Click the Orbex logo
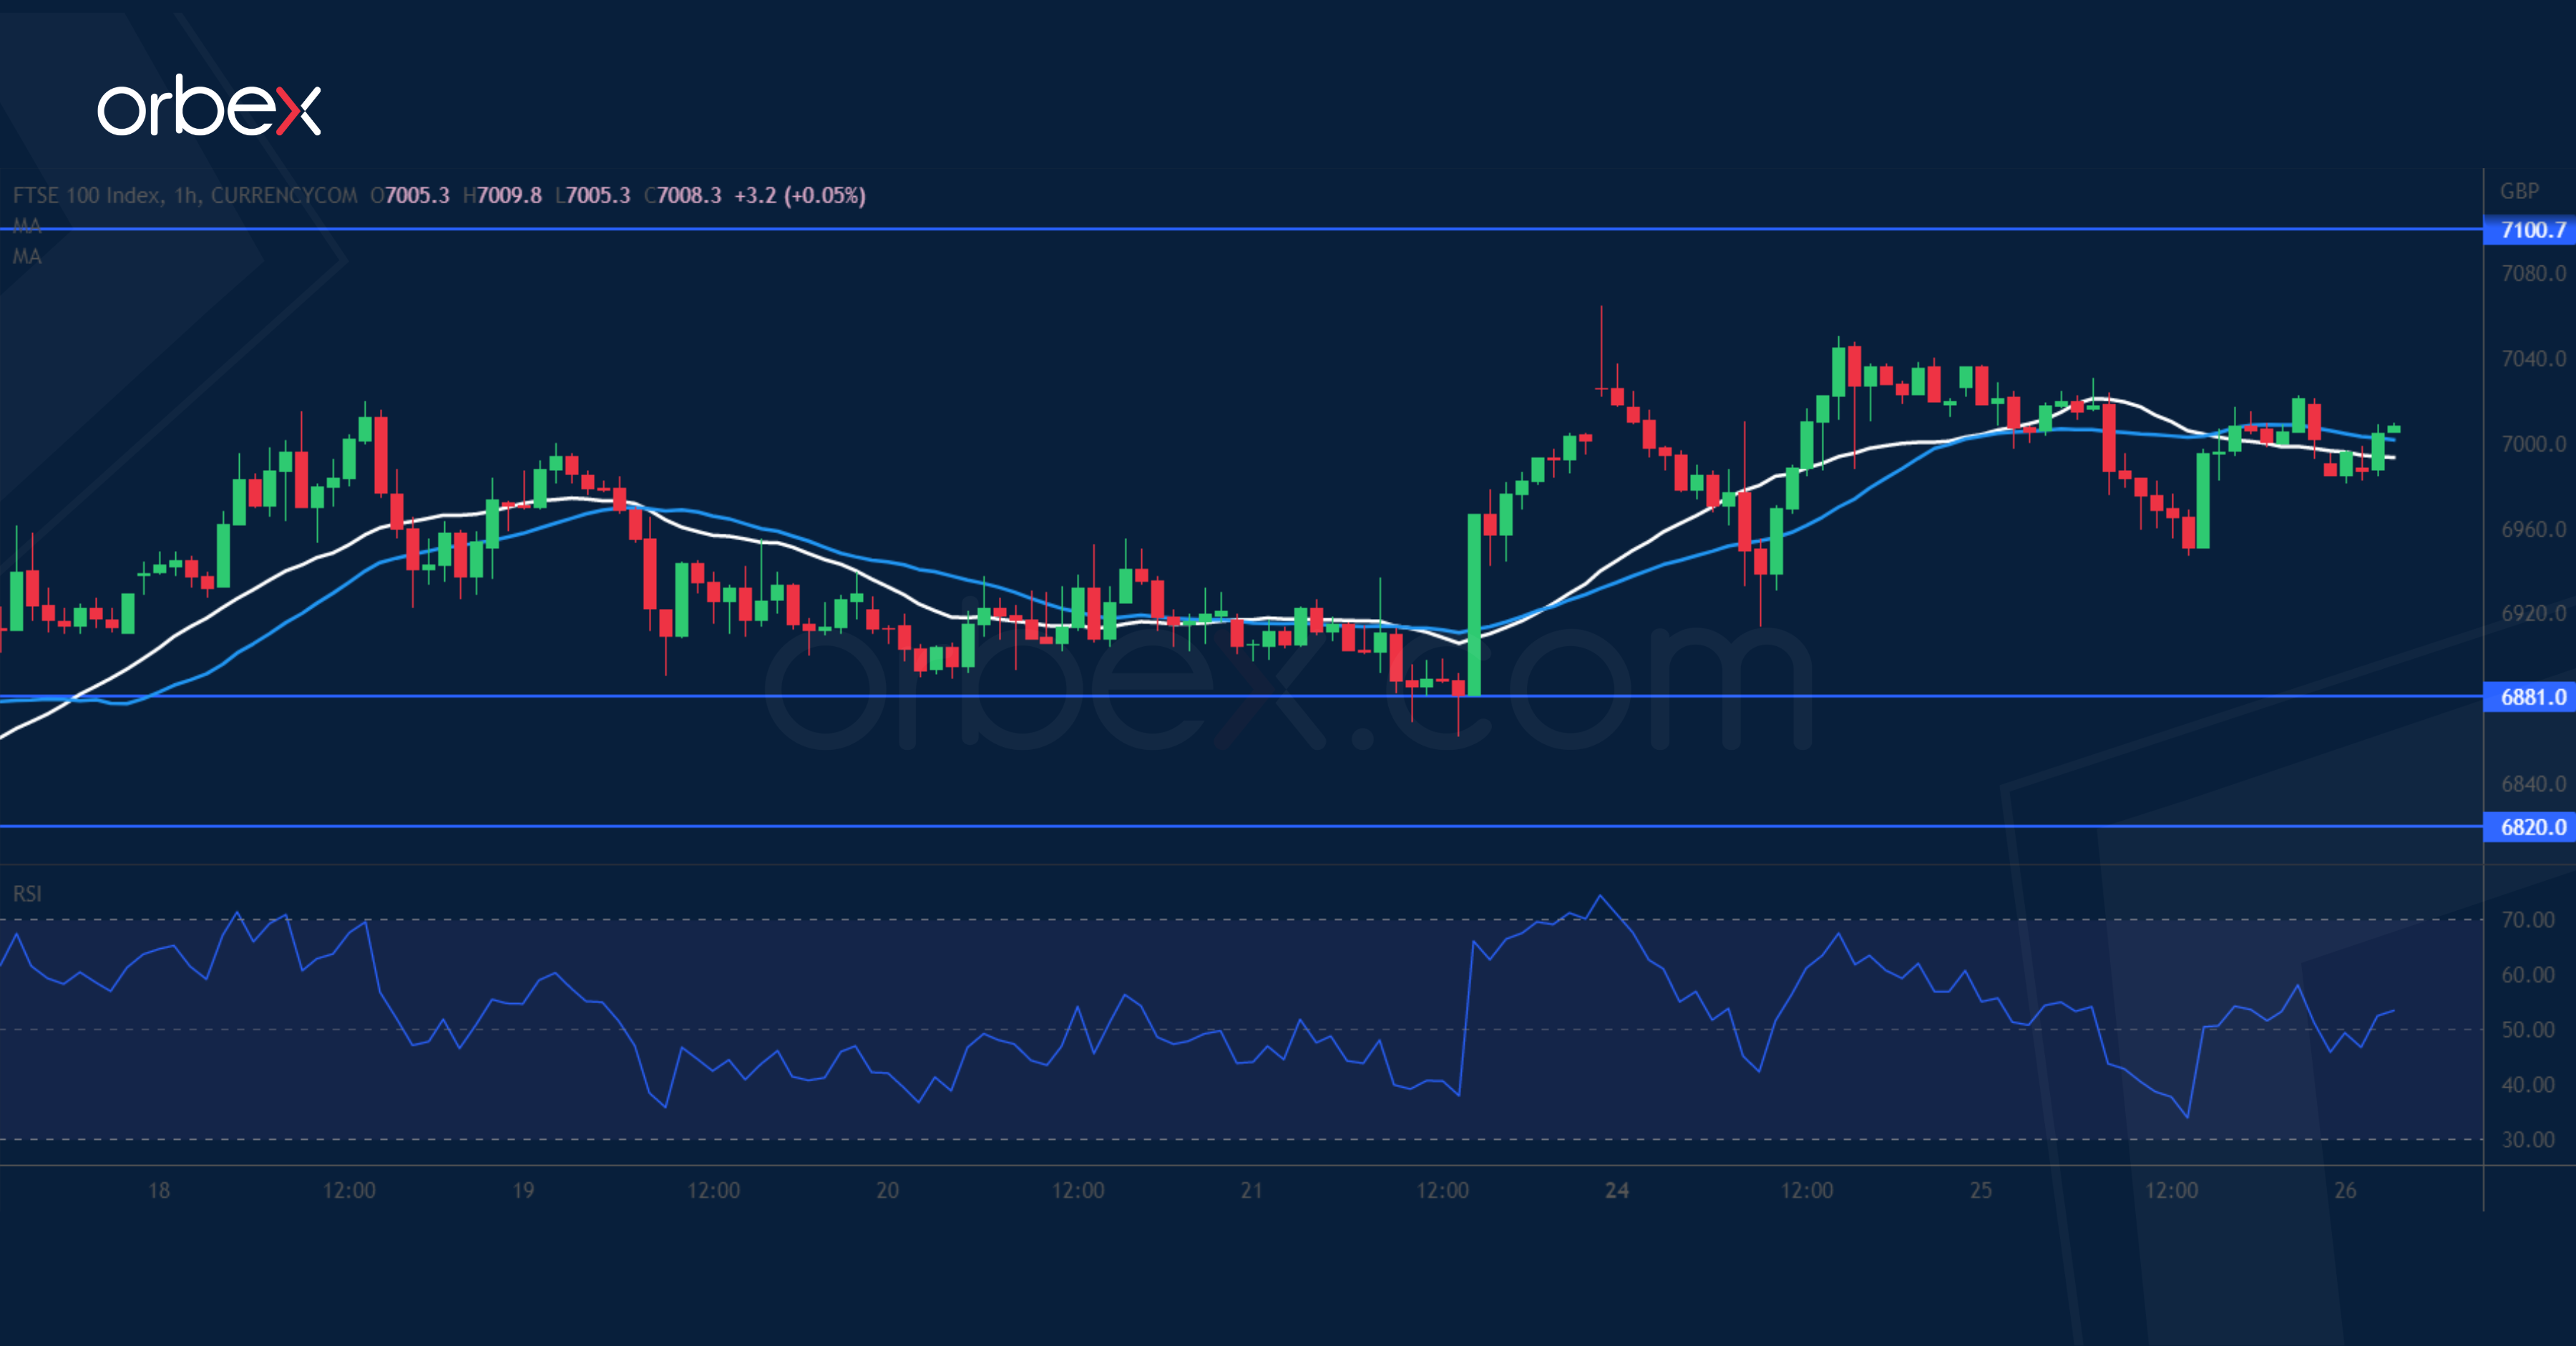The image size is (2576, 1346). 209,106
